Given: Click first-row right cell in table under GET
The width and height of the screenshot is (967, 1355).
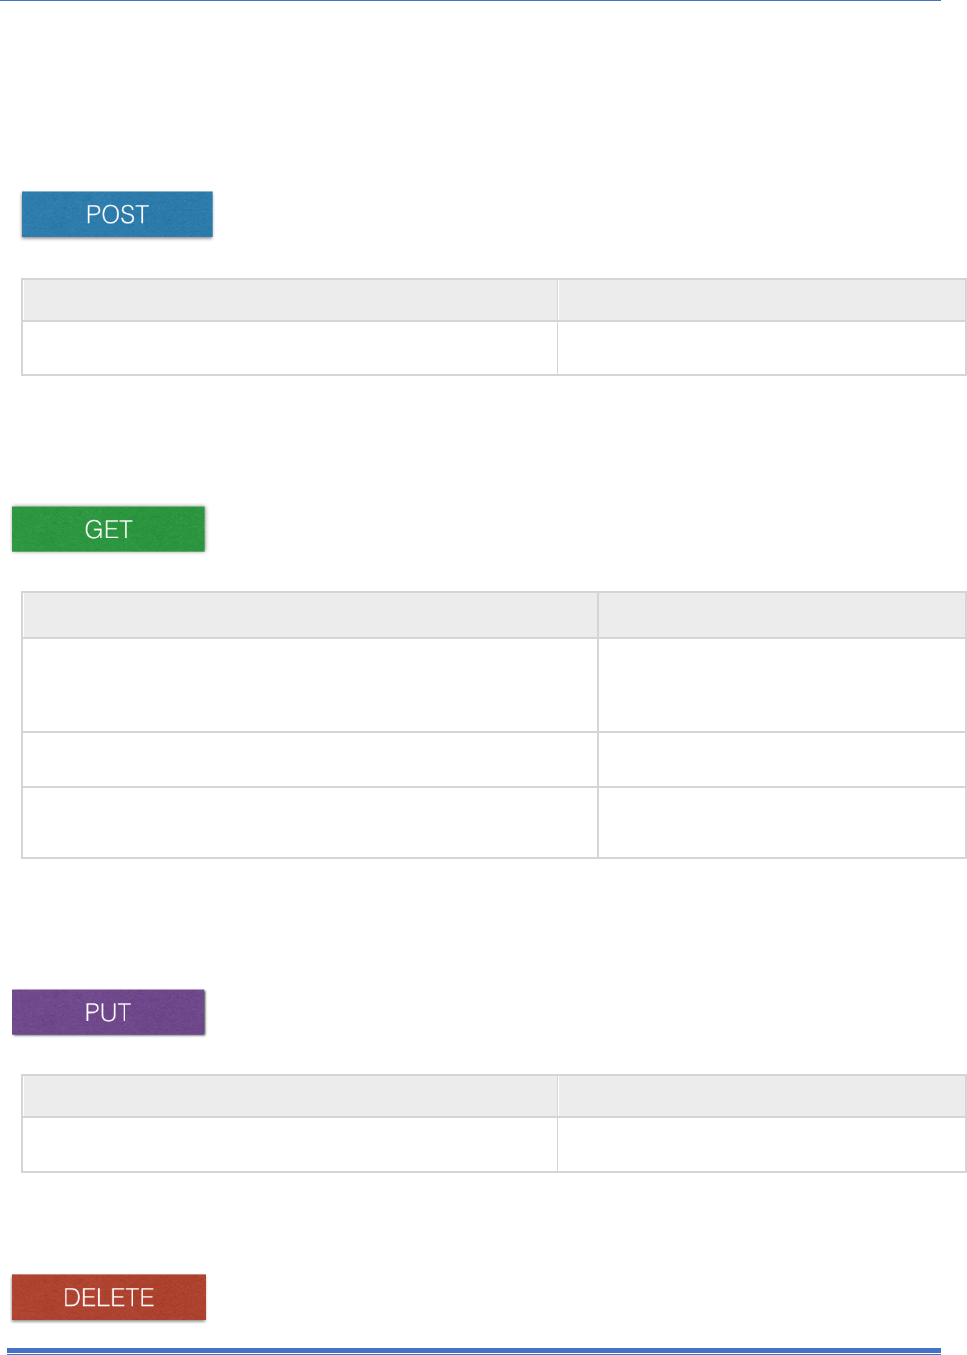Looking at the screenshot, I should click(x=781, y=685).
